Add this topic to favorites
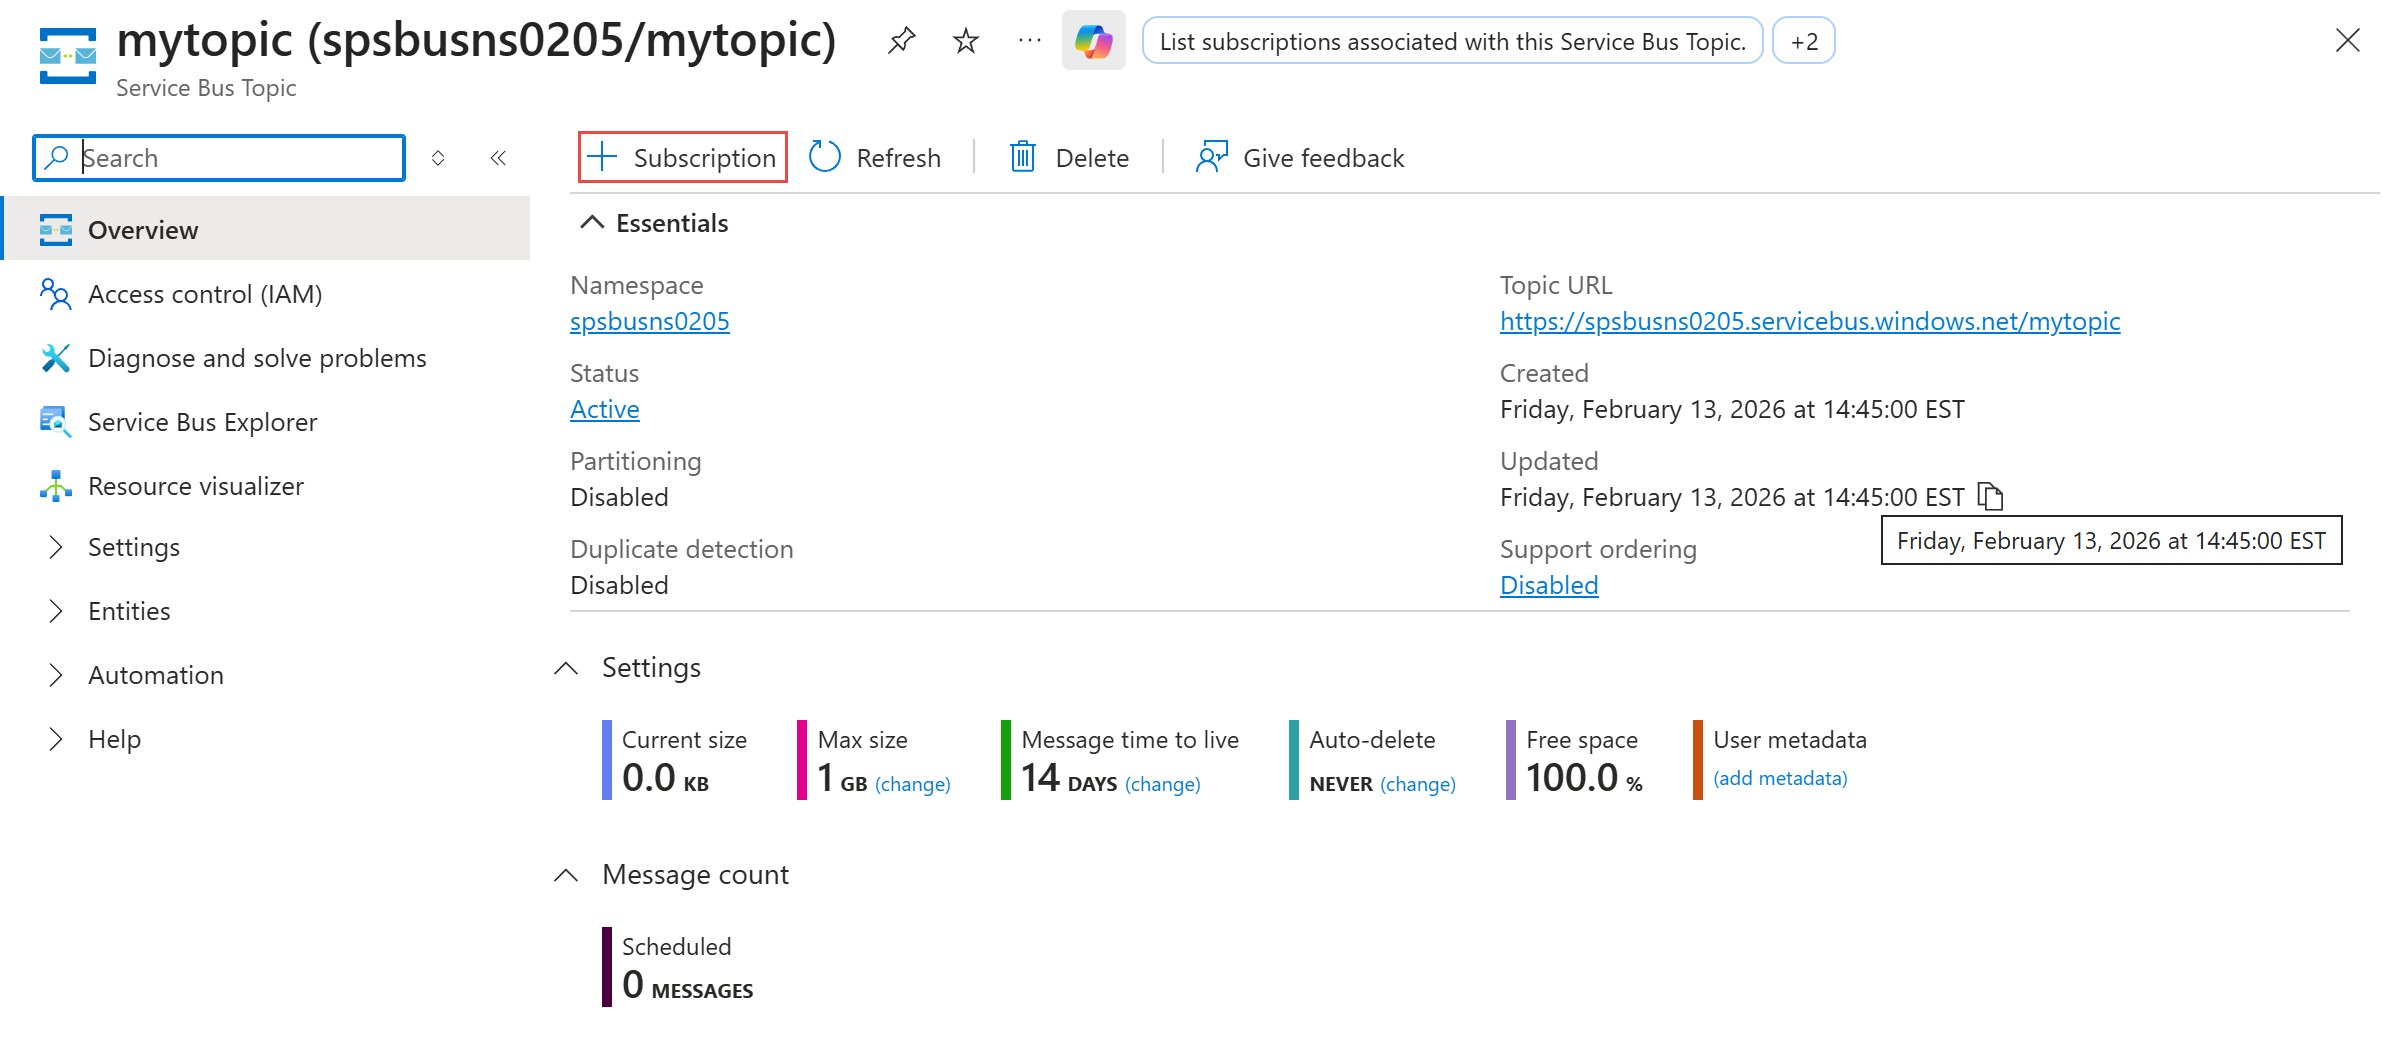The width and height of the screenshot is (2383, 1051). pyautogui.click(x=964, y=41)
